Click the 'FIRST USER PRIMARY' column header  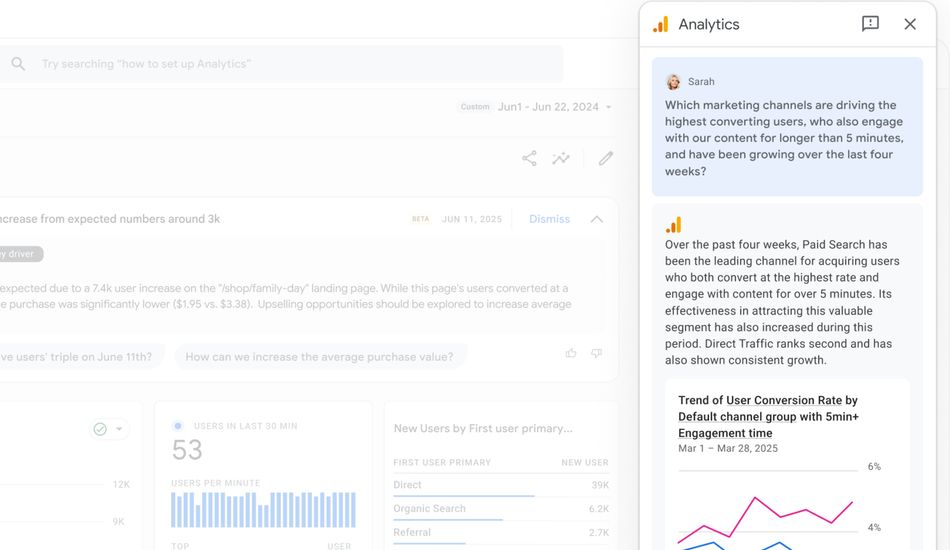point(442,462)
